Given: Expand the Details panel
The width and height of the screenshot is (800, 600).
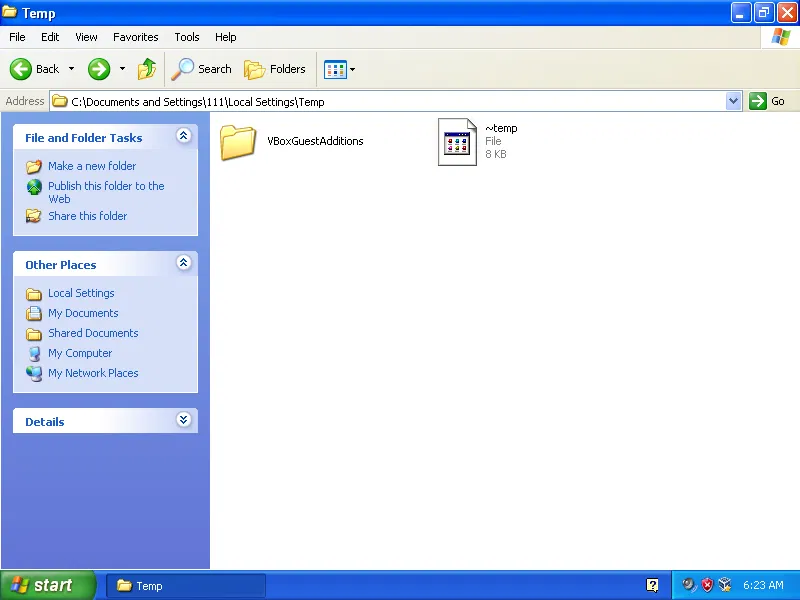Looking at the screenshot, I should pos(184,420).
